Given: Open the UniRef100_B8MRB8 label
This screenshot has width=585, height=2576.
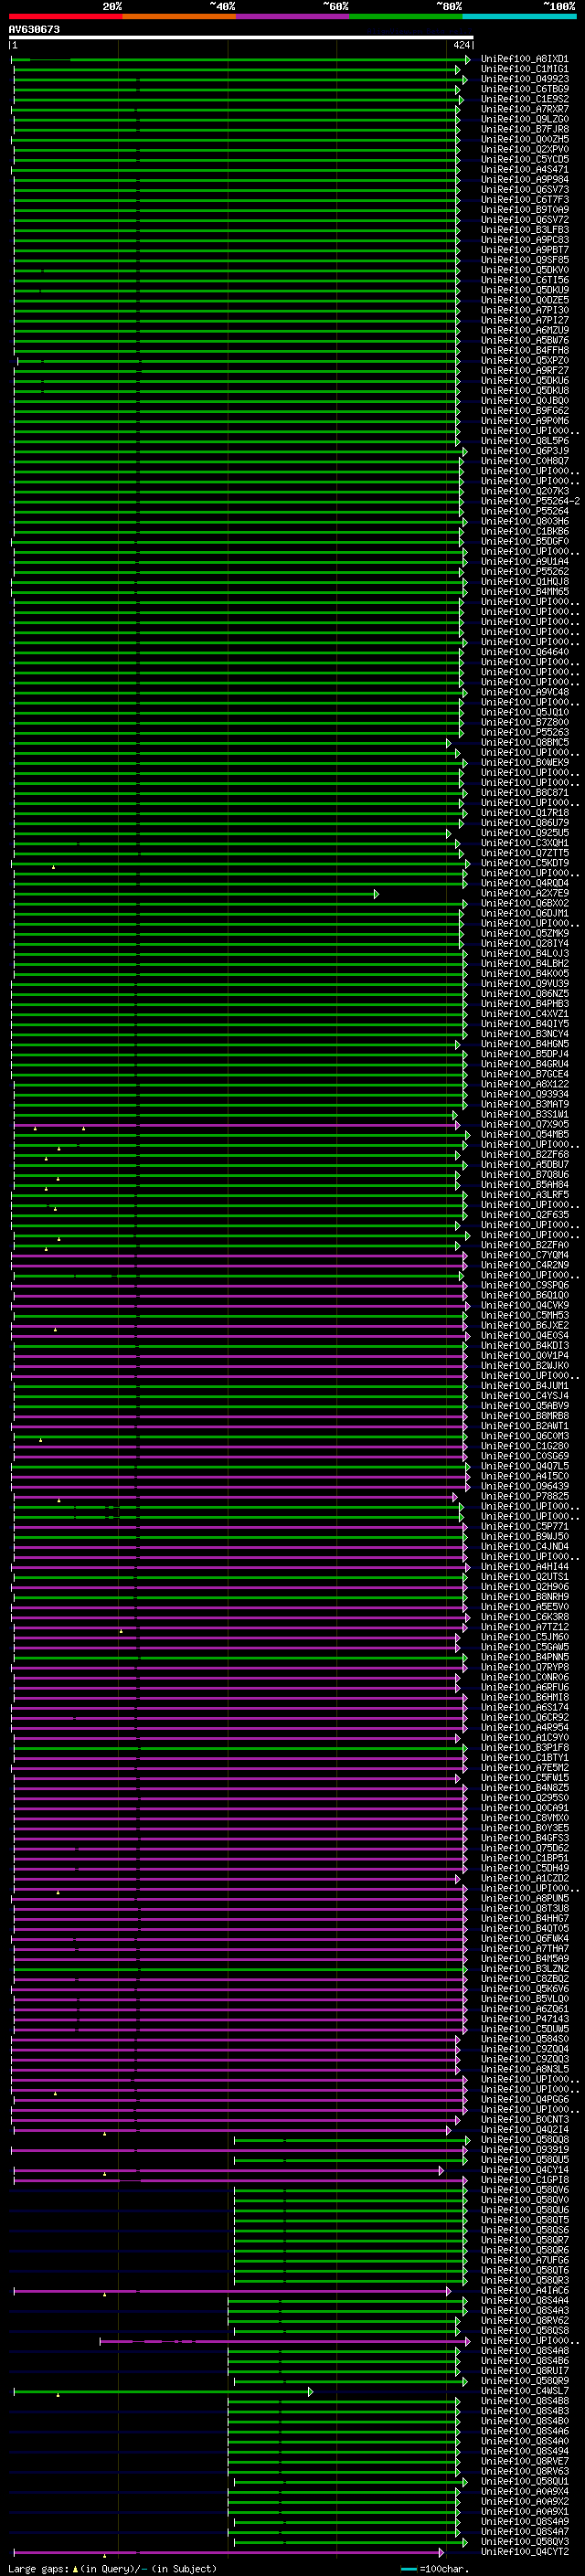Looking at the screenshot, I should coord(524,1416).
